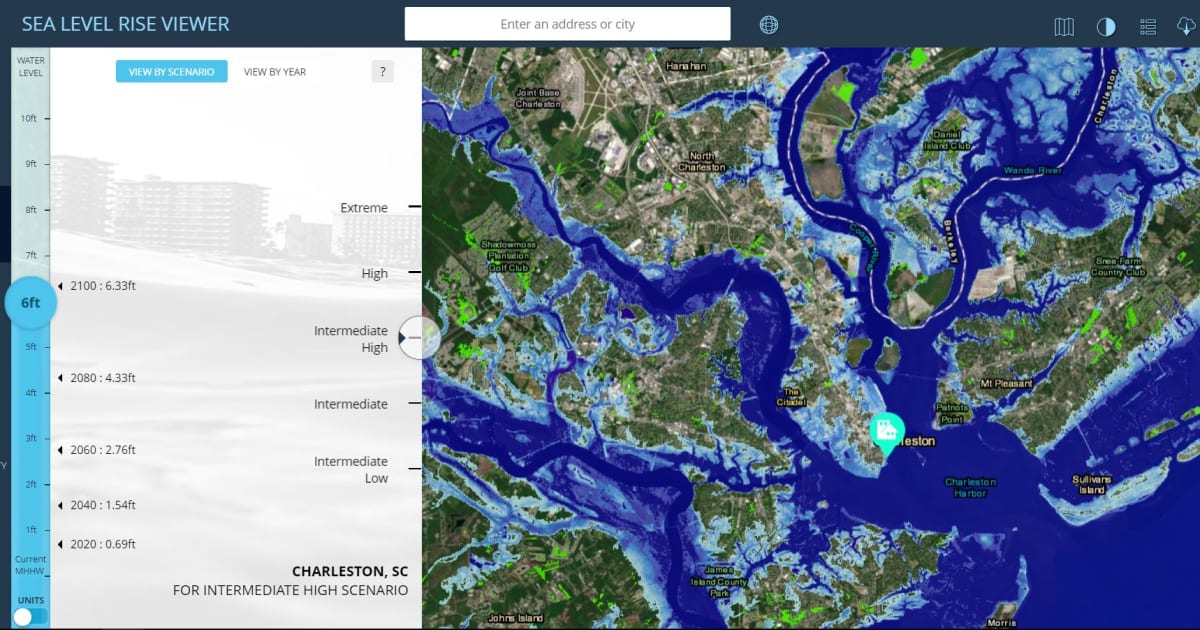Toggle the UNITS switch
1200x630 pixels.
pyautogui.click(x=30, y=618)
